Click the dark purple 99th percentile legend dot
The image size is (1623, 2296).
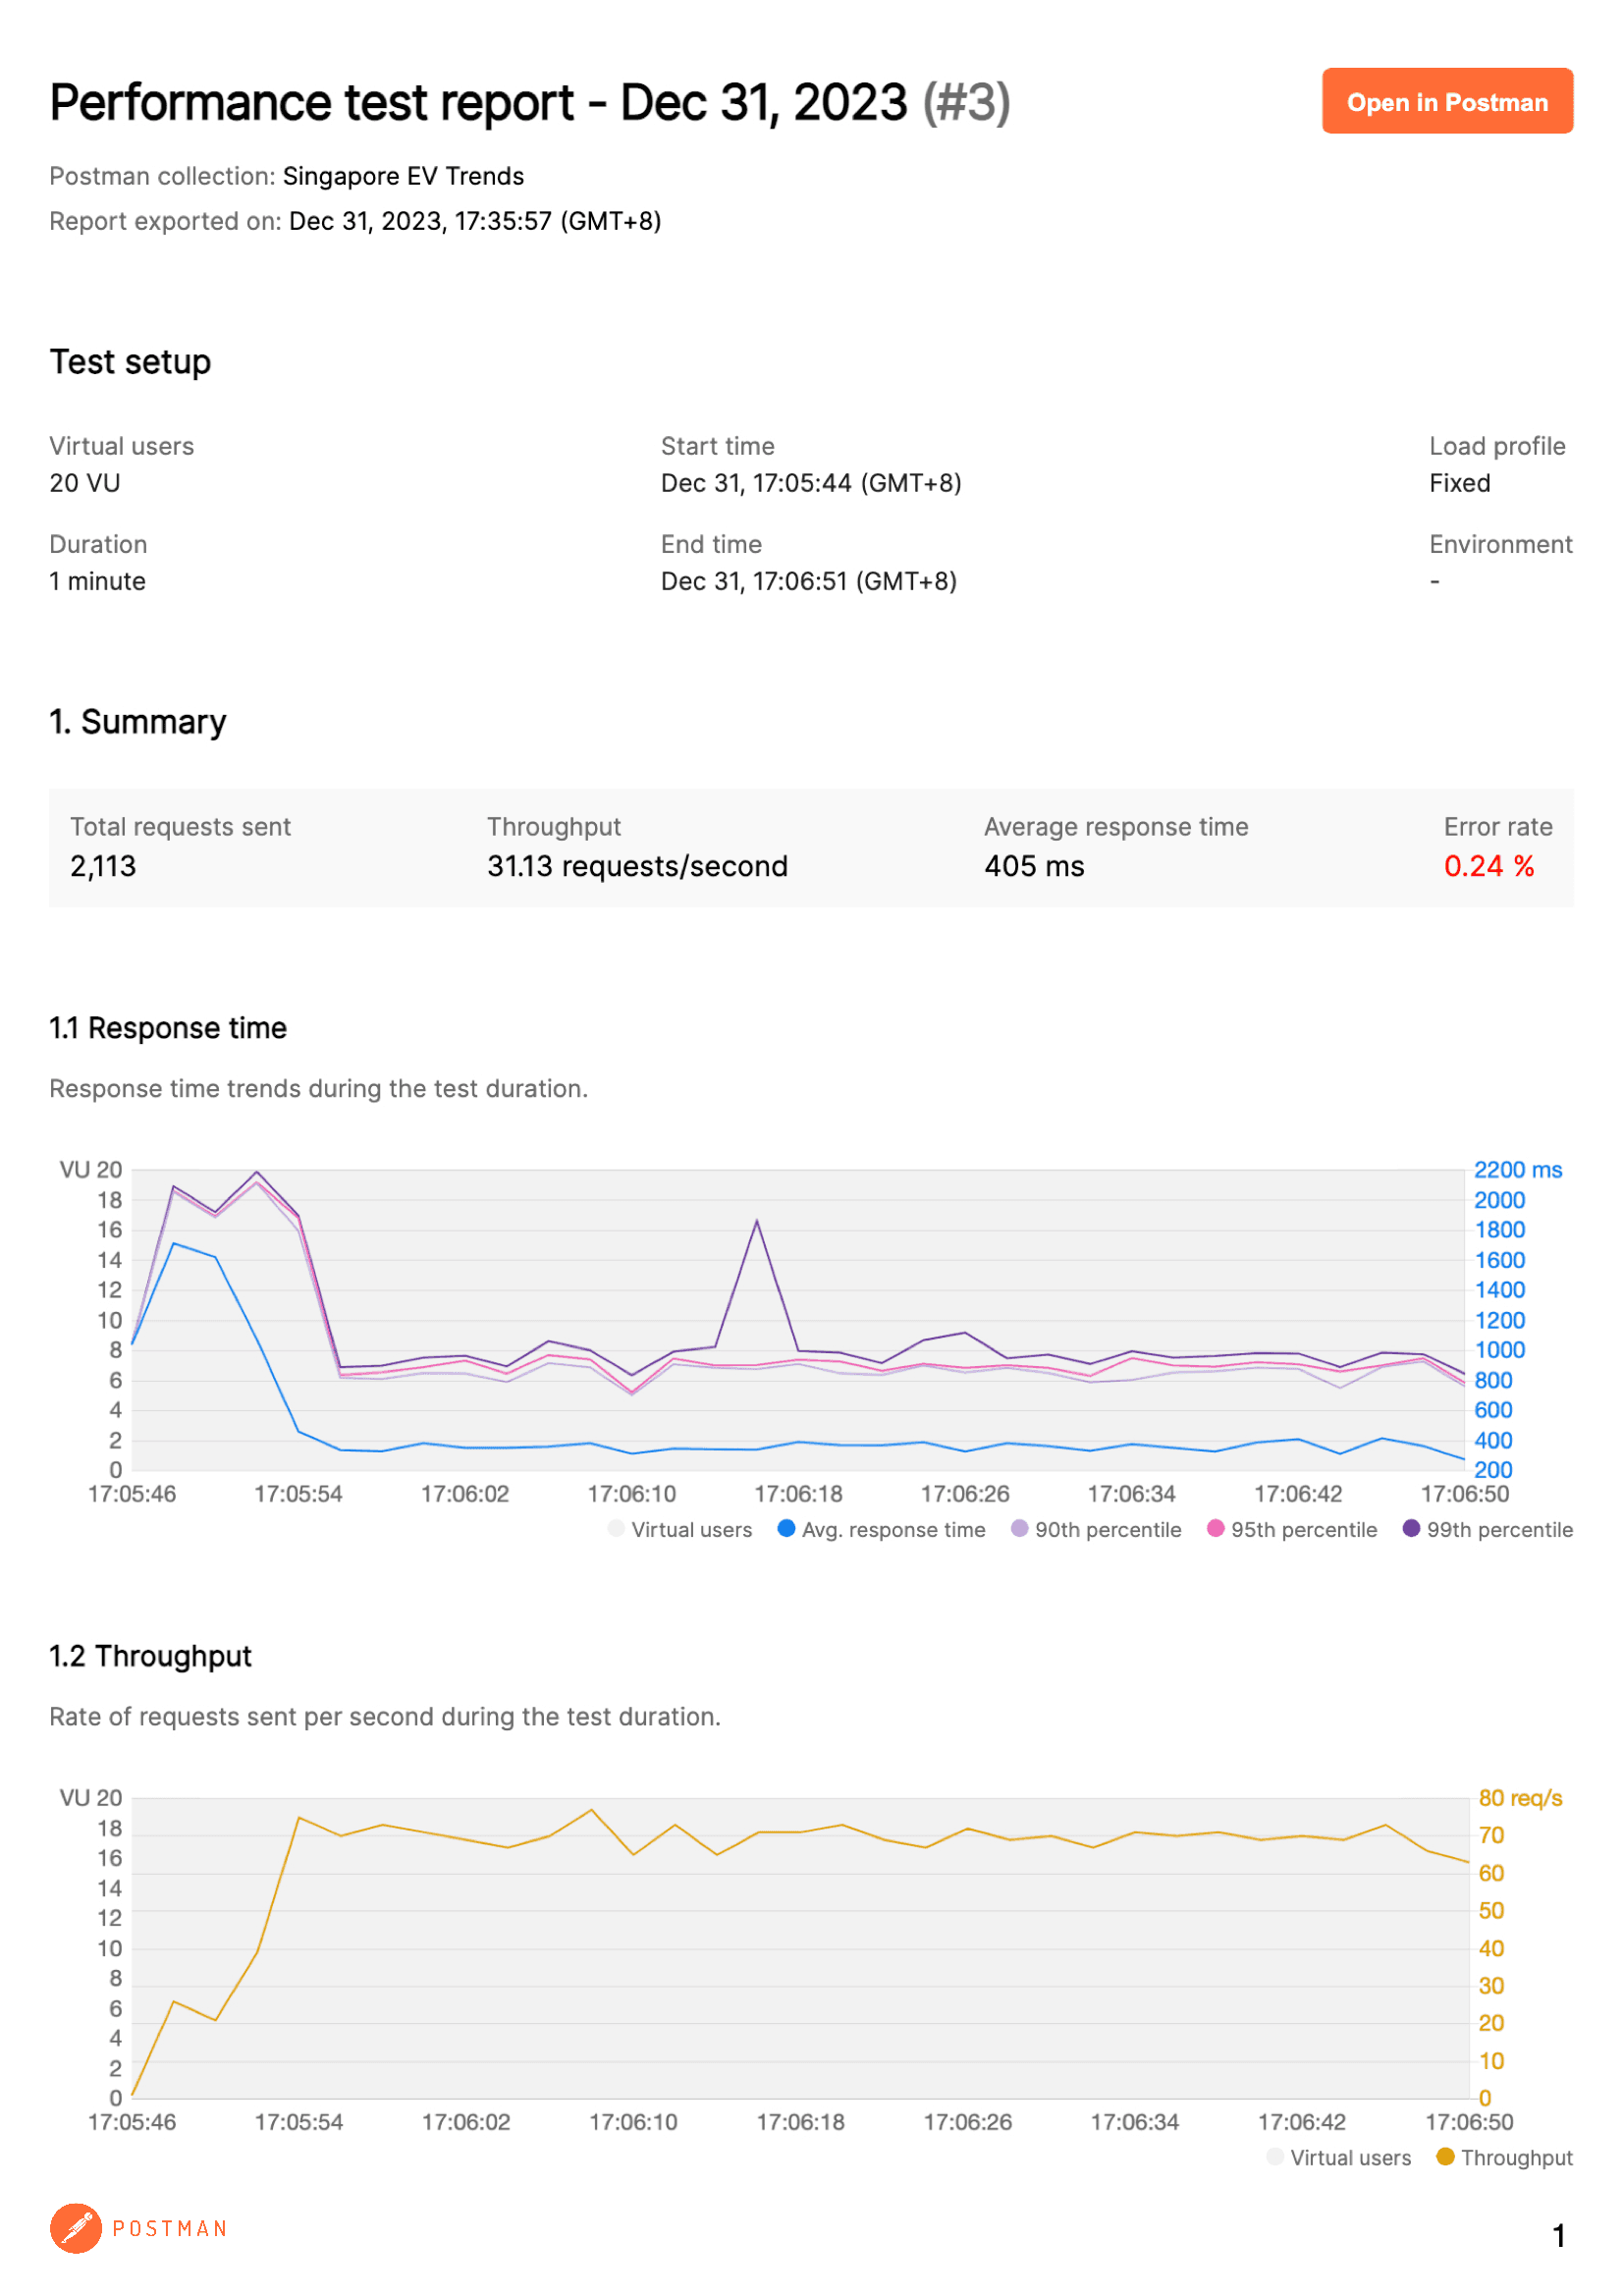(1411, 1528)
